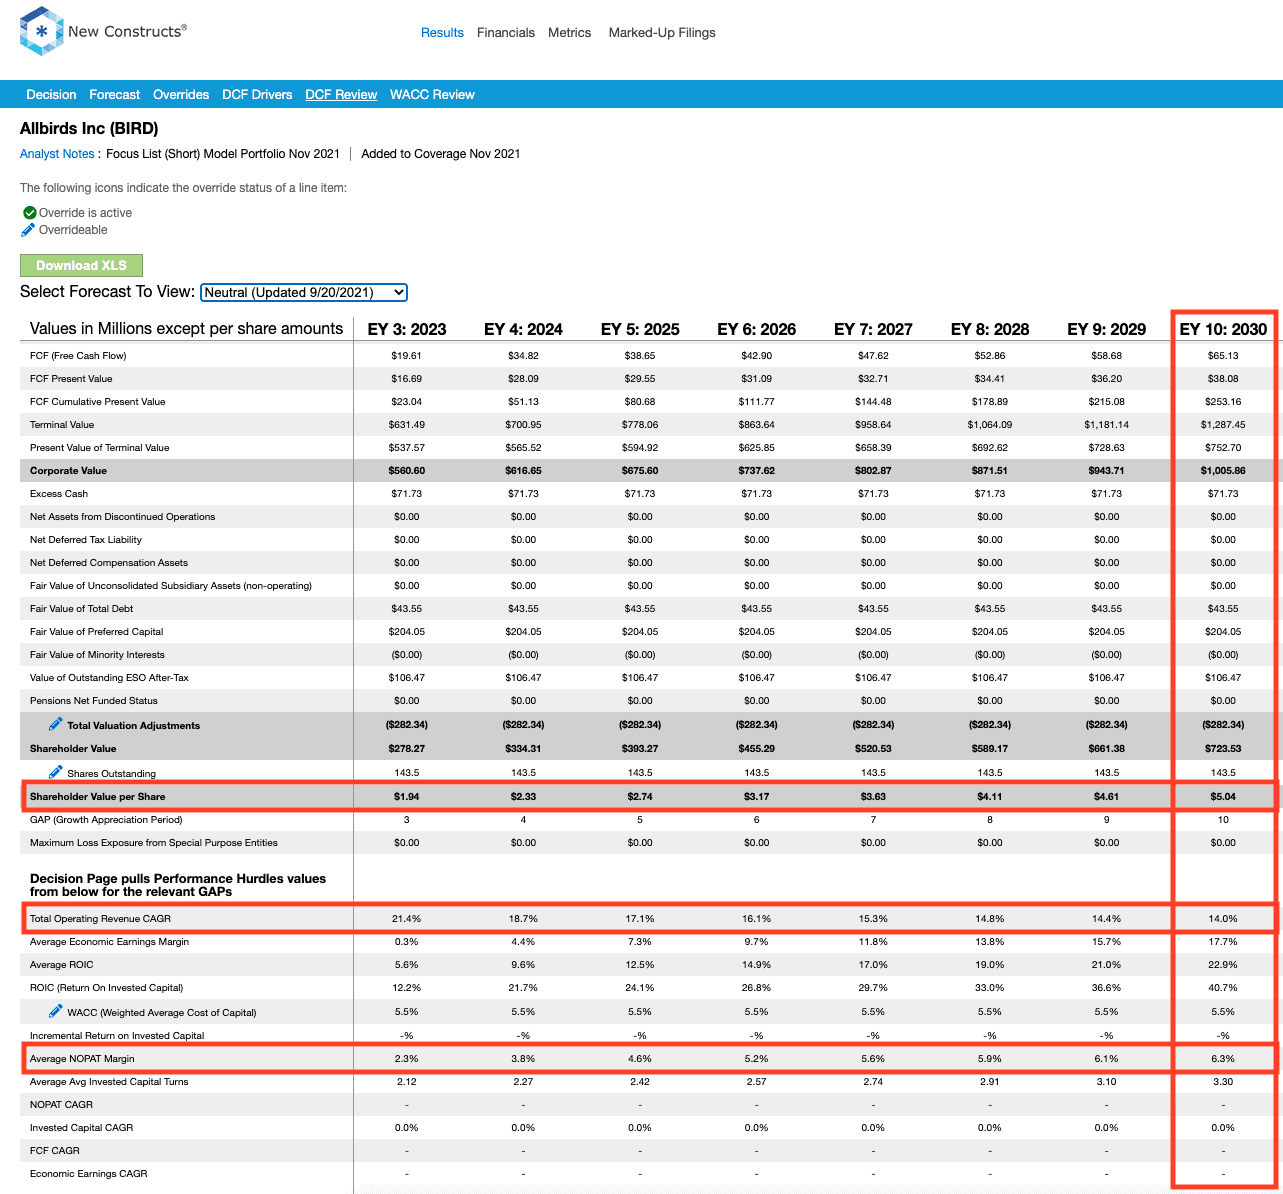Click the 21.4% Revenue CAGR cell for 2023

click(x=407, y=919)
